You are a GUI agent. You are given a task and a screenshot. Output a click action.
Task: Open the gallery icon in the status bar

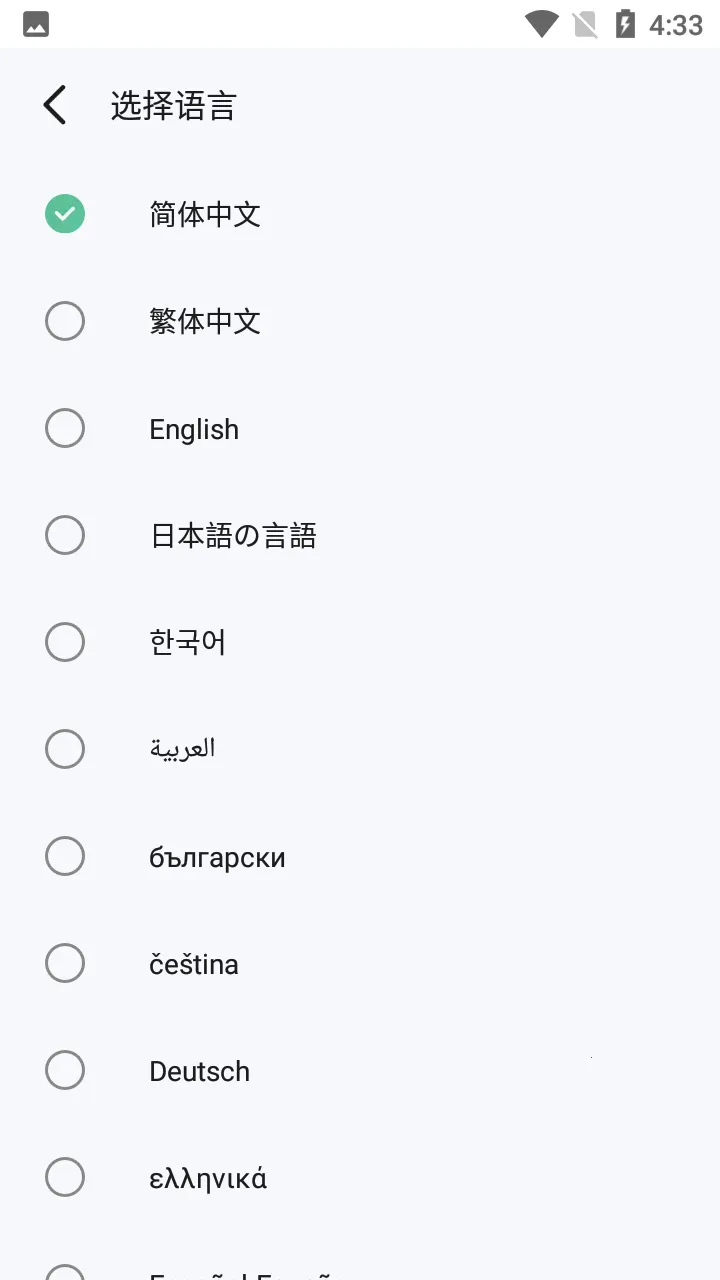pos(36,23)
